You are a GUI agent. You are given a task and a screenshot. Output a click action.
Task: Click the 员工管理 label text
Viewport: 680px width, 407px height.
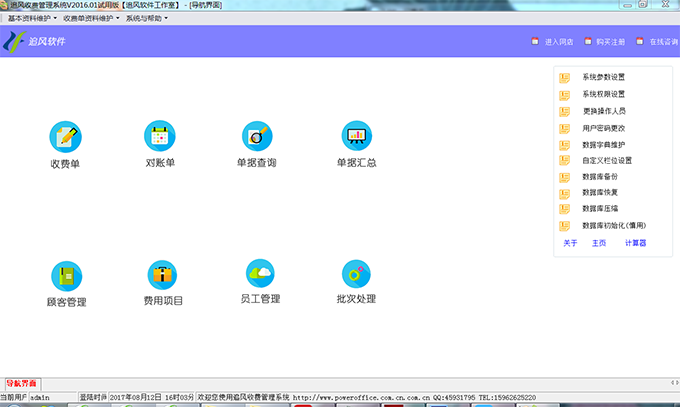coord(260,299)
